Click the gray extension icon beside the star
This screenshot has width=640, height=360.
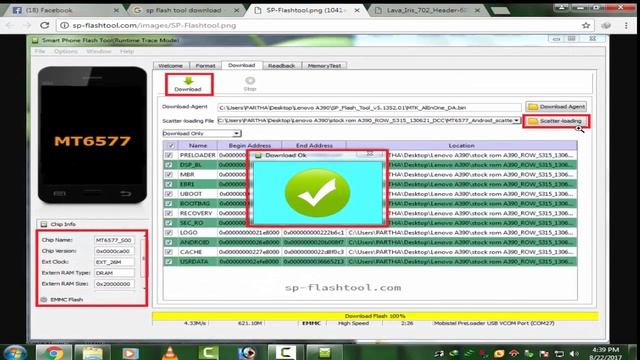coord(606,25)
